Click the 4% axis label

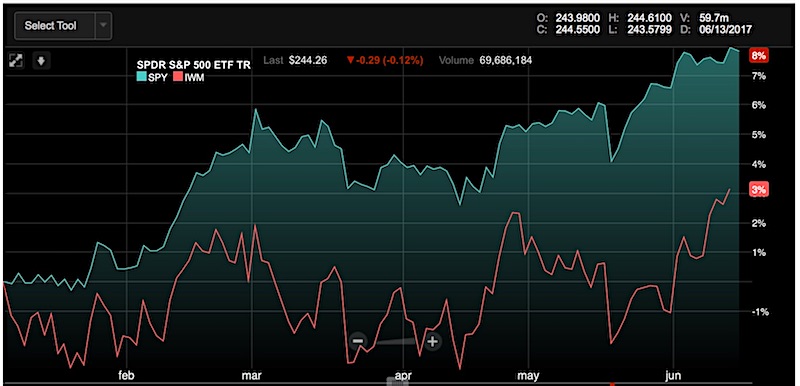click(759, 165)
